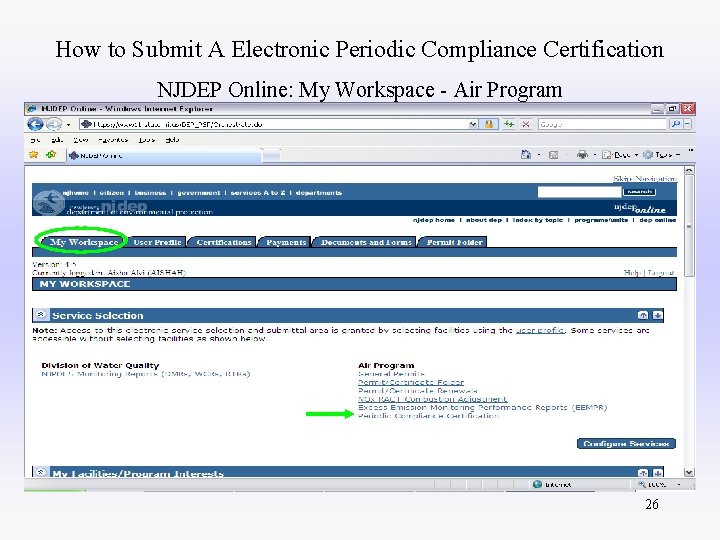Viewport: 720px width, 540px height.
Task: Open the Tools dropdown in command bar
Action: 661,155
